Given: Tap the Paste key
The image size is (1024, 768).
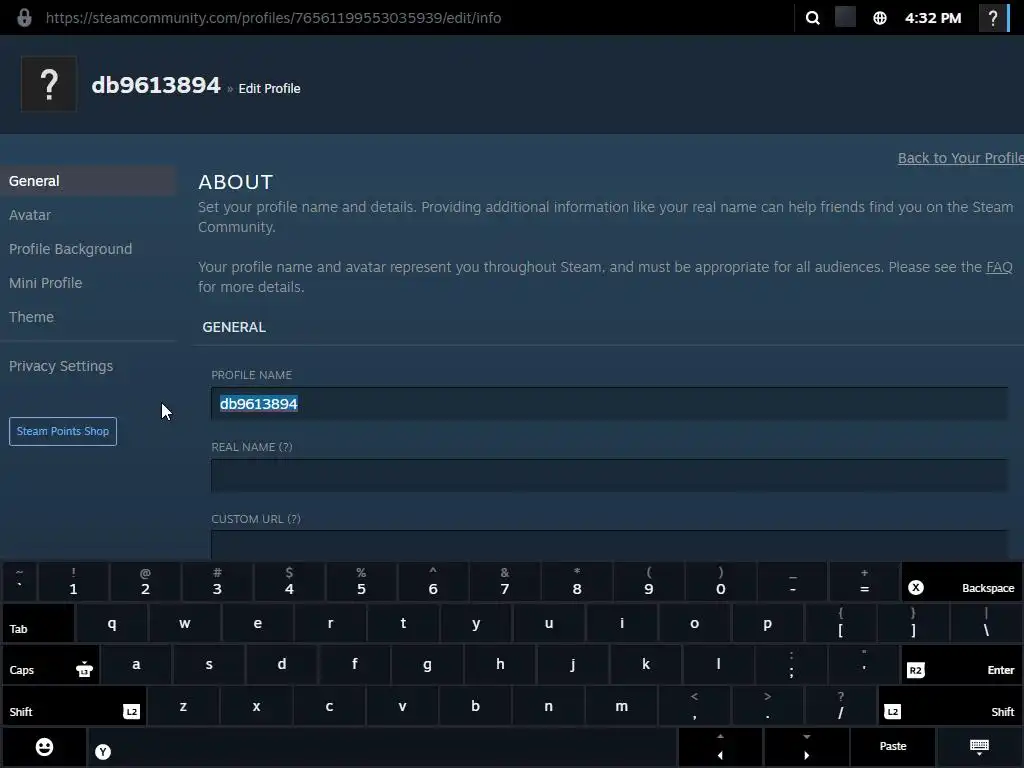Looking at the screenshot, I should 893,747.
